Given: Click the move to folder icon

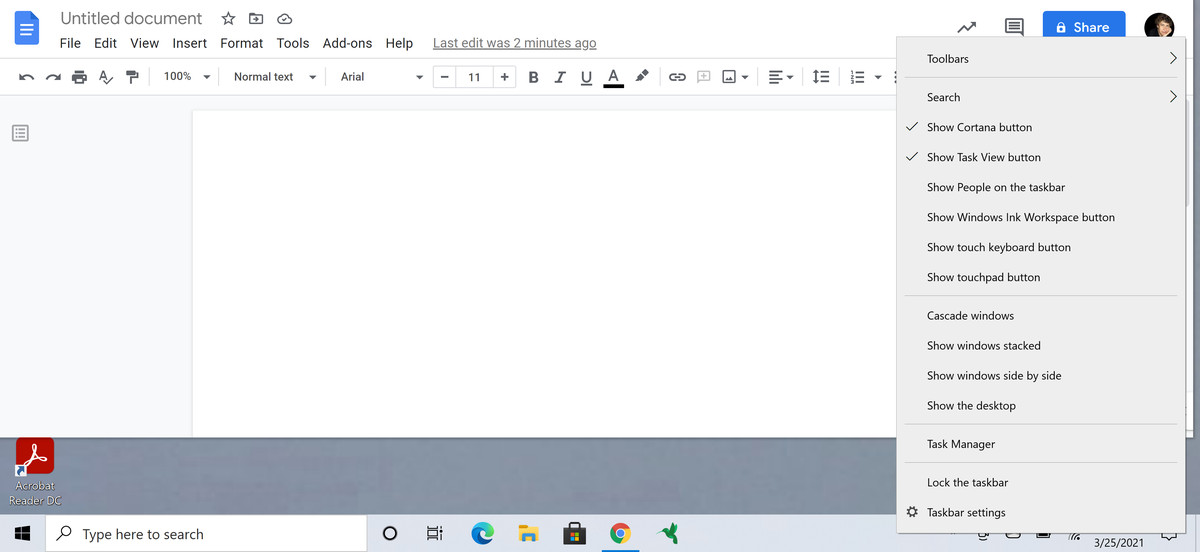Looking at the screenshot, I should pos(256,19).
